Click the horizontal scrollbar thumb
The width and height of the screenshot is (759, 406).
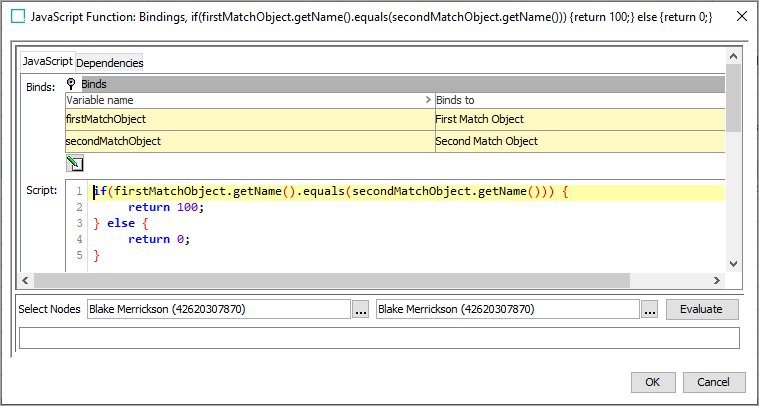coord(332,280)
